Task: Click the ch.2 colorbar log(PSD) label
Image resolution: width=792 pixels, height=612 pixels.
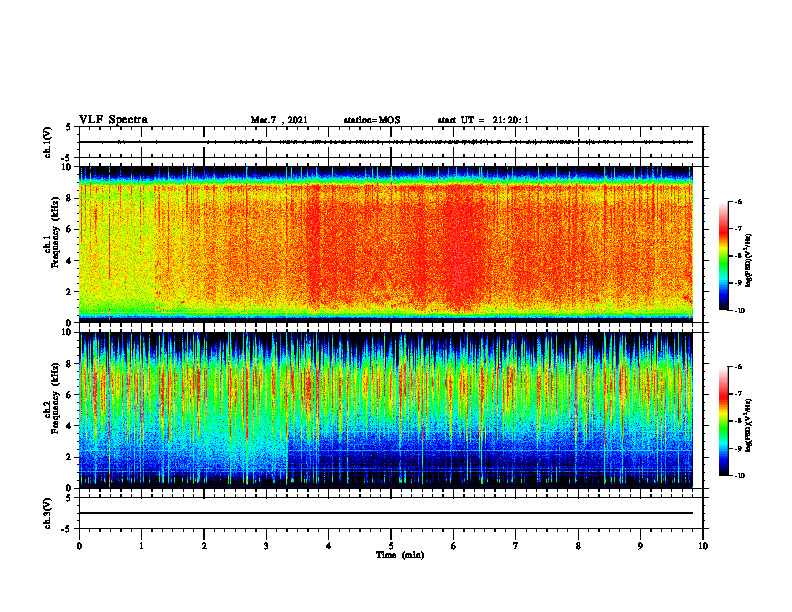Action: pyautogui.click(x=748, y=426)
